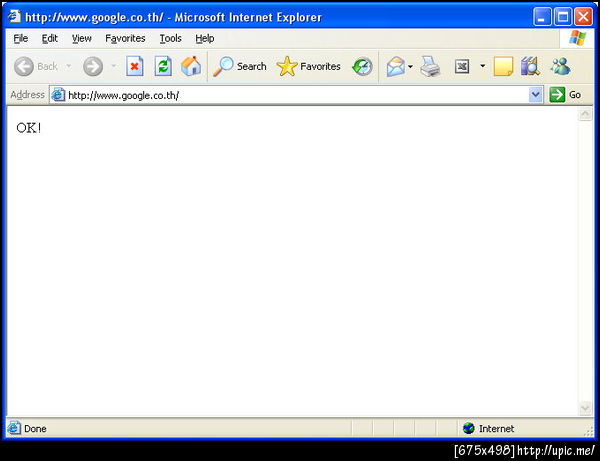Open the Favorites star toolbar button
600x461 pixels.
pyautogui.click(x=308, y=67)
